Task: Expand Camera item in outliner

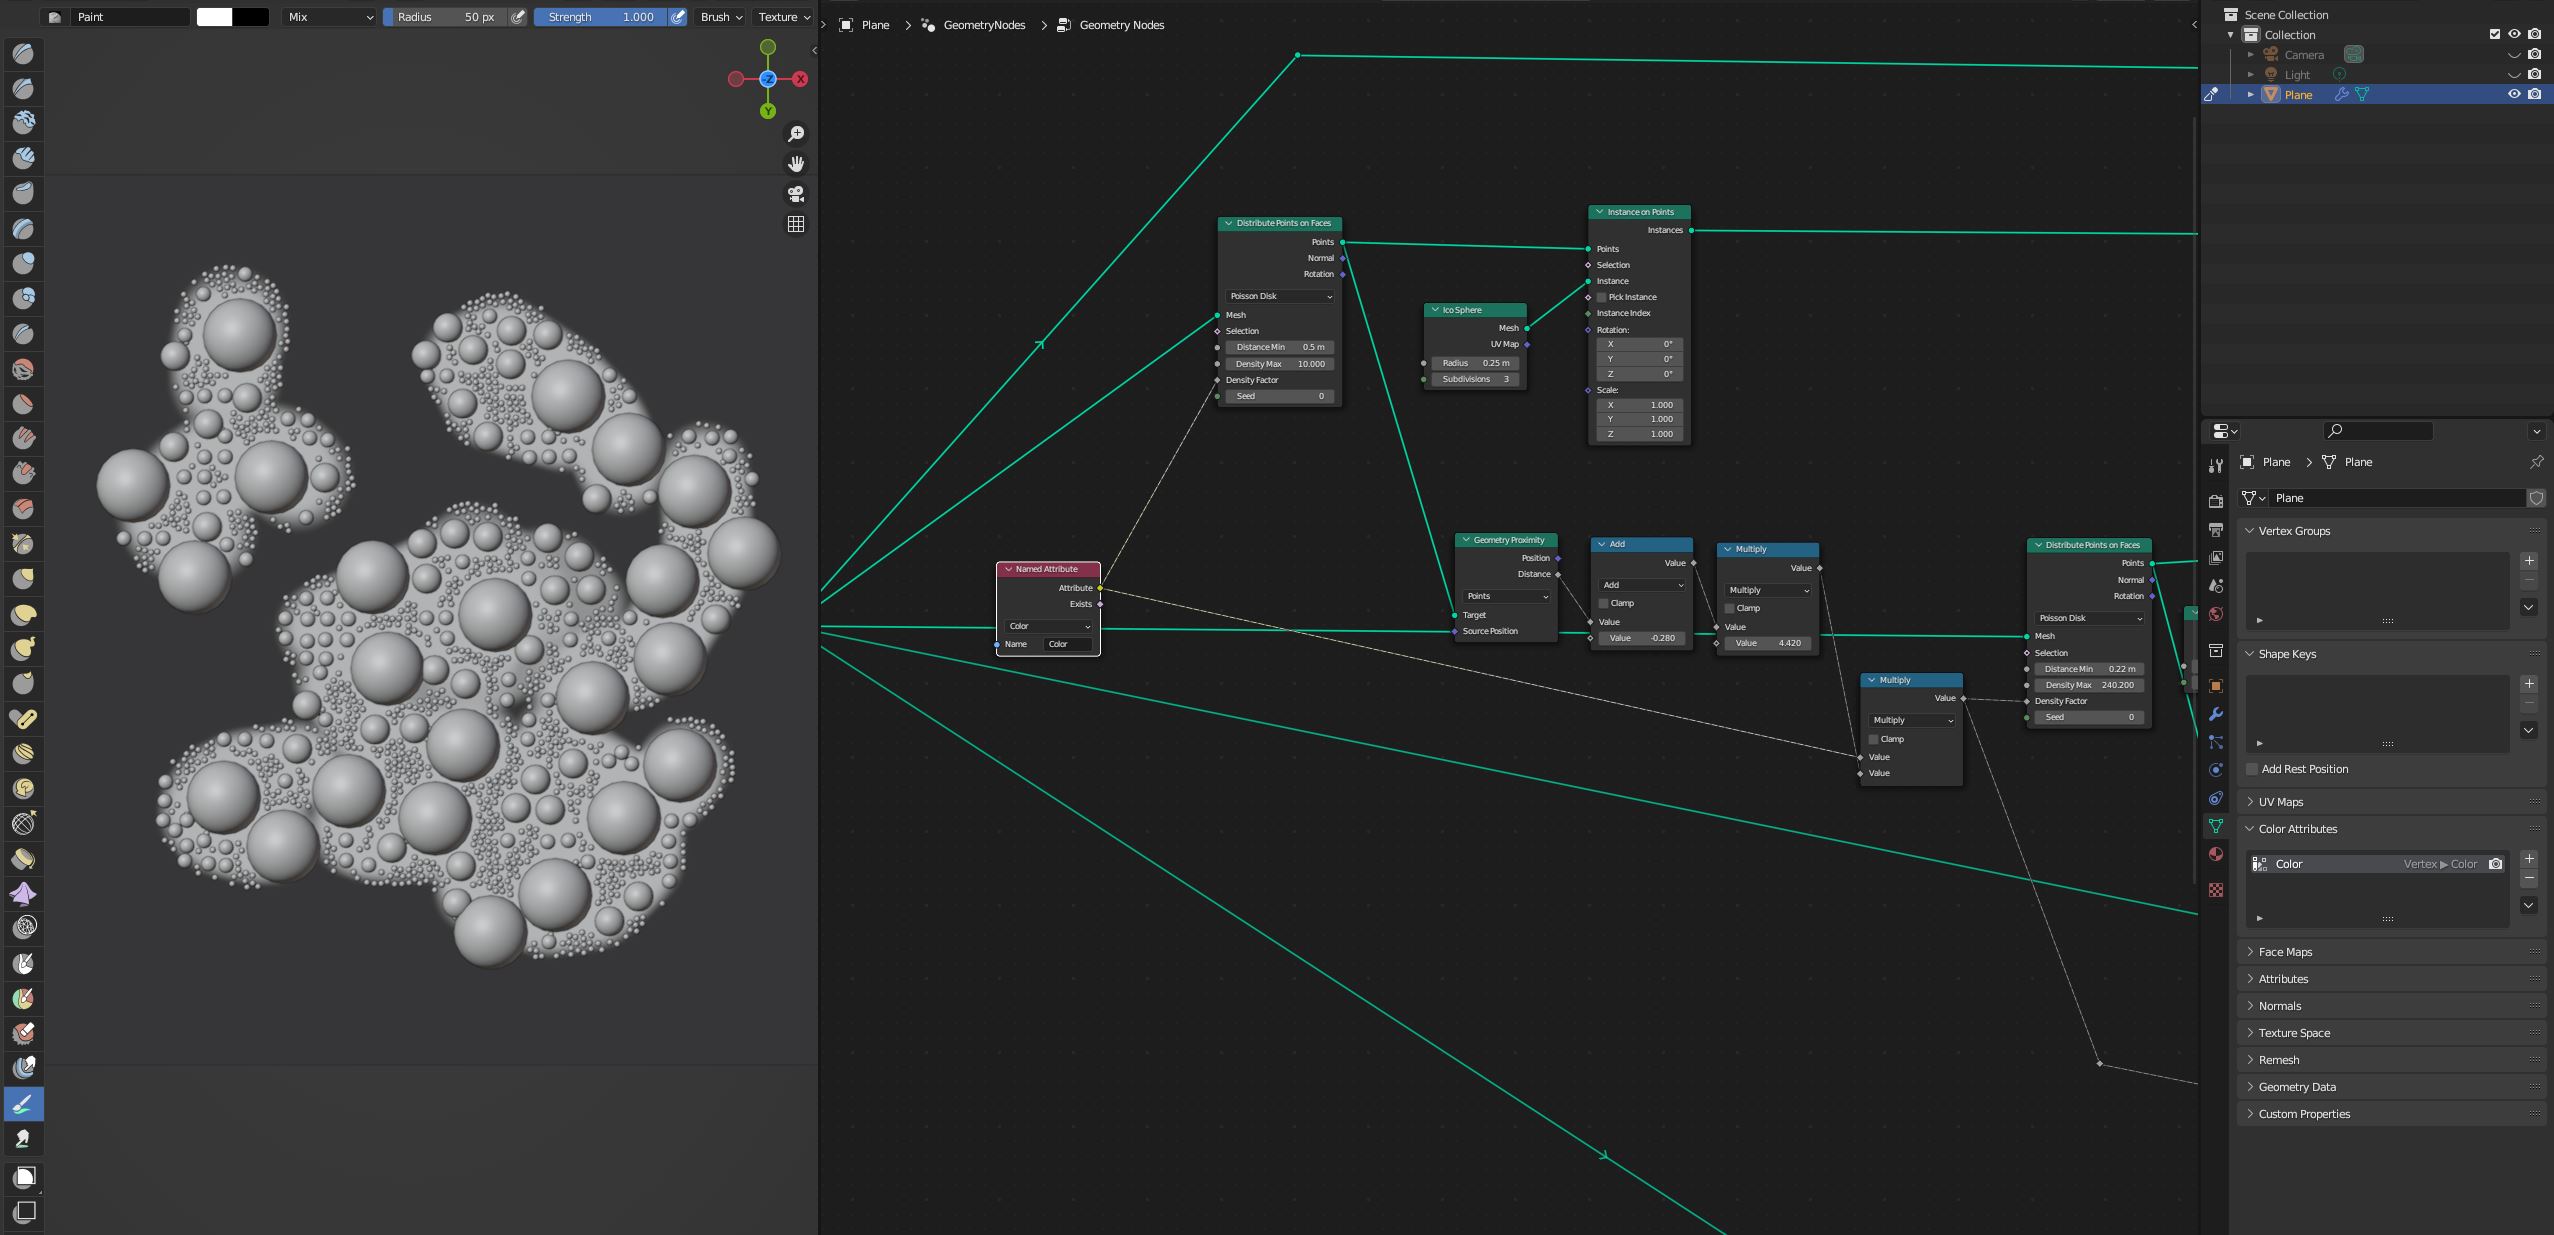Action: click(2251, 55)
